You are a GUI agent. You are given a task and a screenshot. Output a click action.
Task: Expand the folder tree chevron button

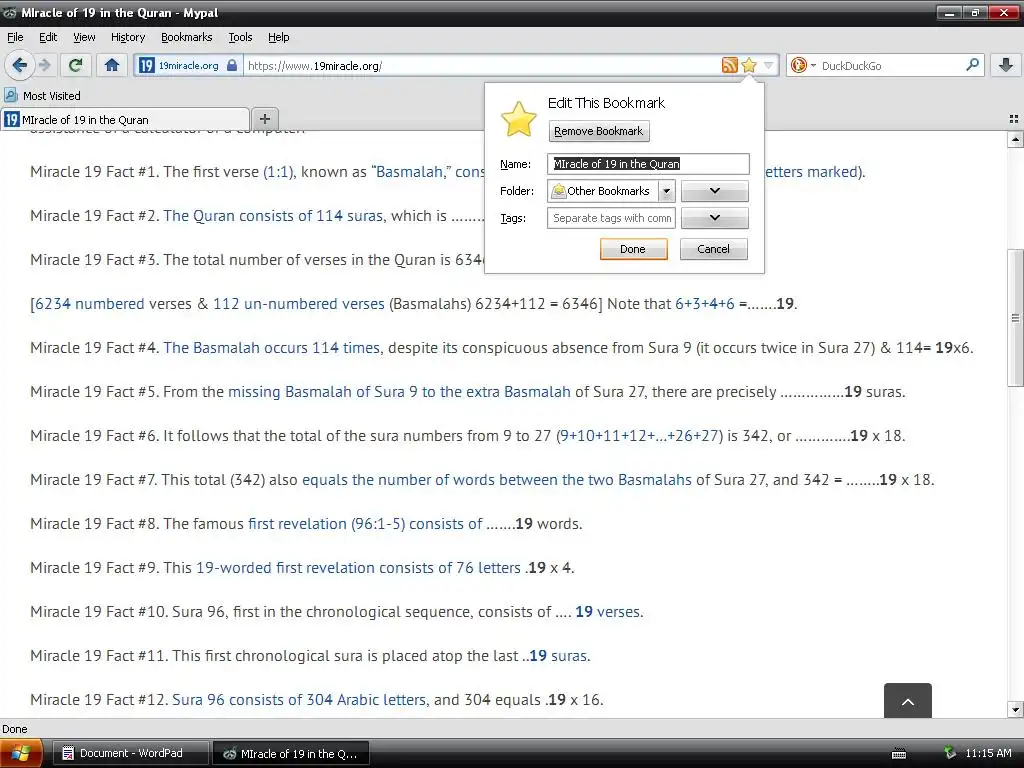(714, 191)
